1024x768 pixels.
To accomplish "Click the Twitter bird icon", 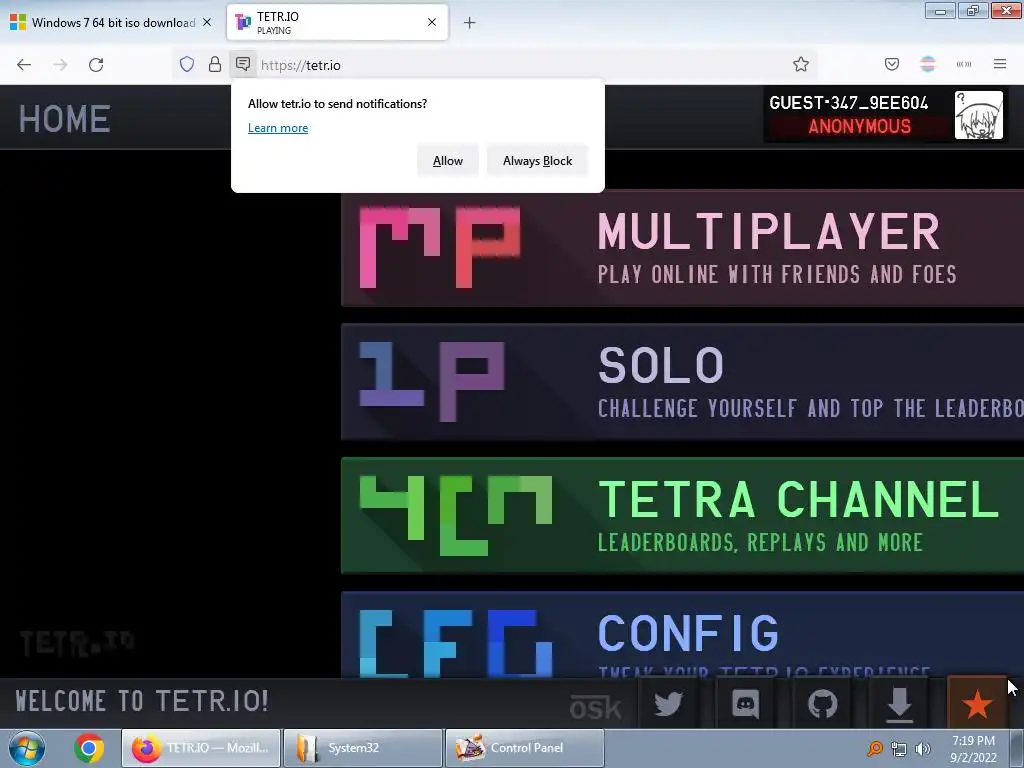I will tap(668, 703).
